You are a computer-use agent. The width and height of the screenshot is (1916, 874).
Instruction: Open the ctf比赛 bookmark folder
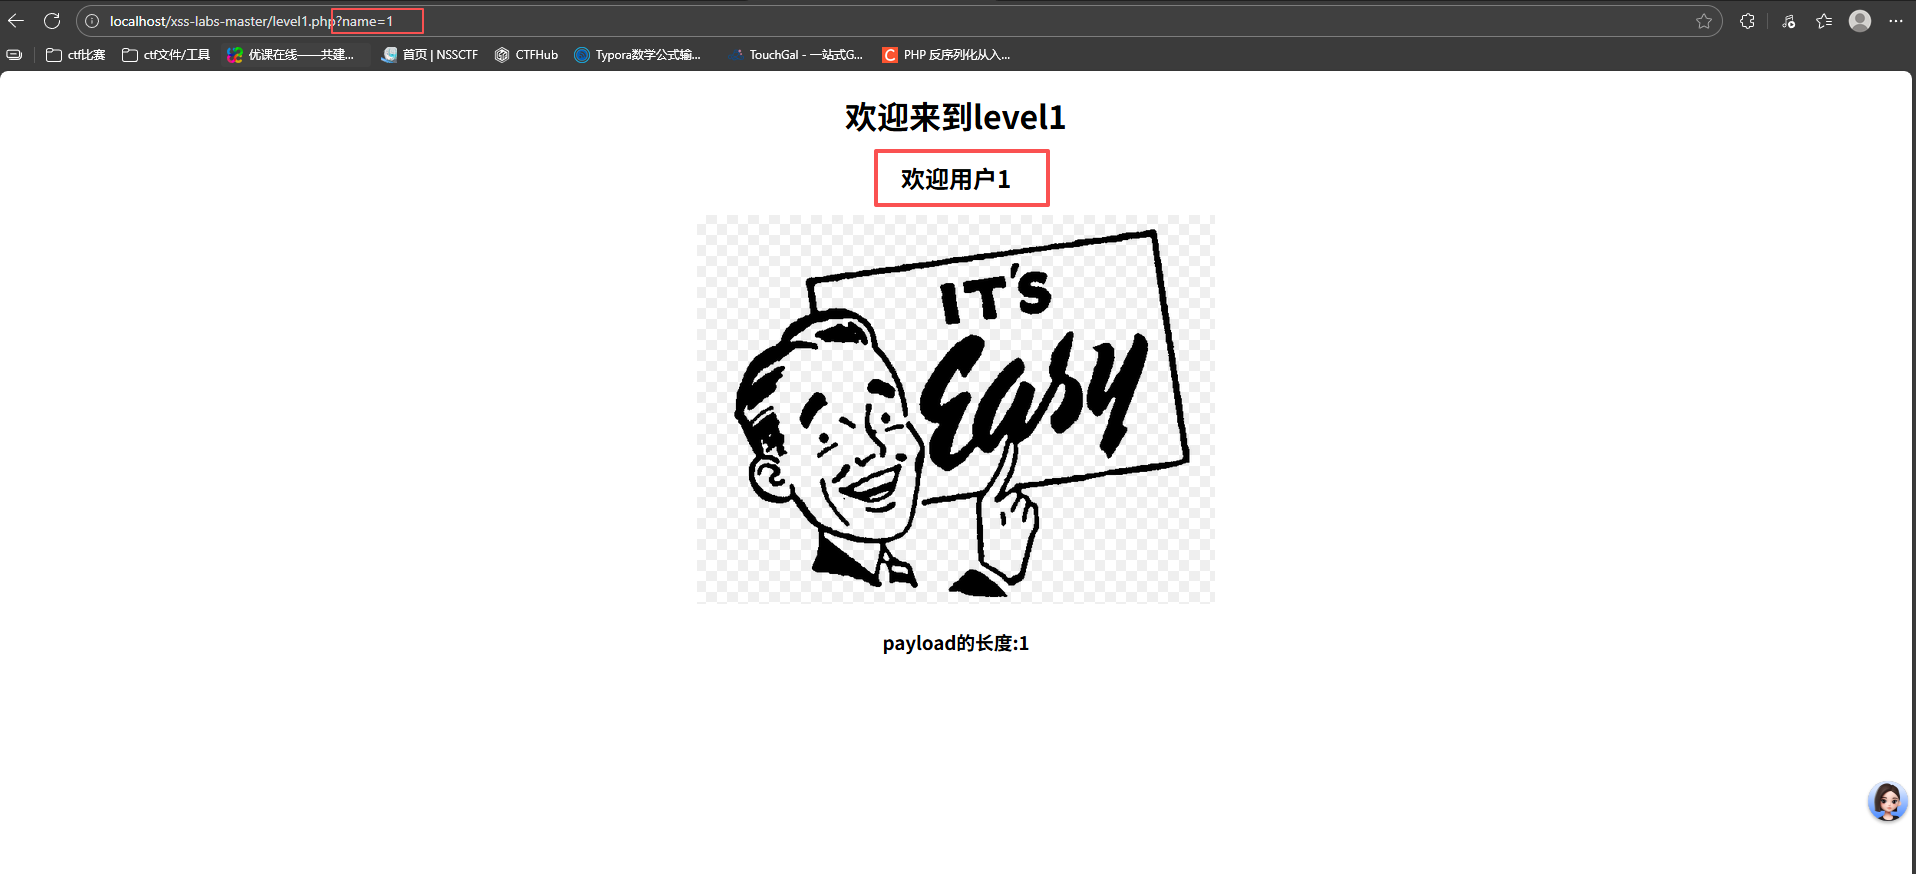click(76, 55)
